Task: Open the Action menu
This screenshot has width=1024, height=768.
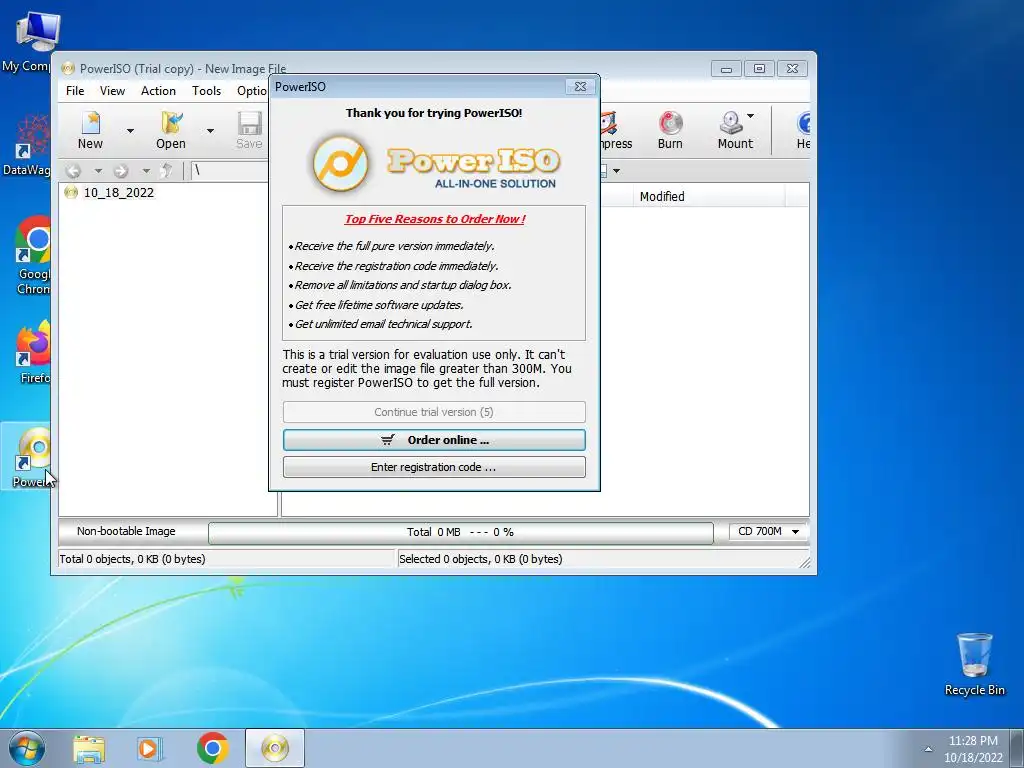Action: tap(158, 91)
